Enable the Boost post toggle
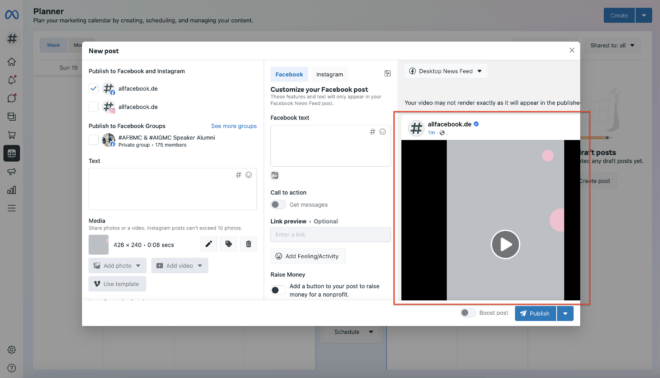Screen dimensions: 660x378 (468, 313)
